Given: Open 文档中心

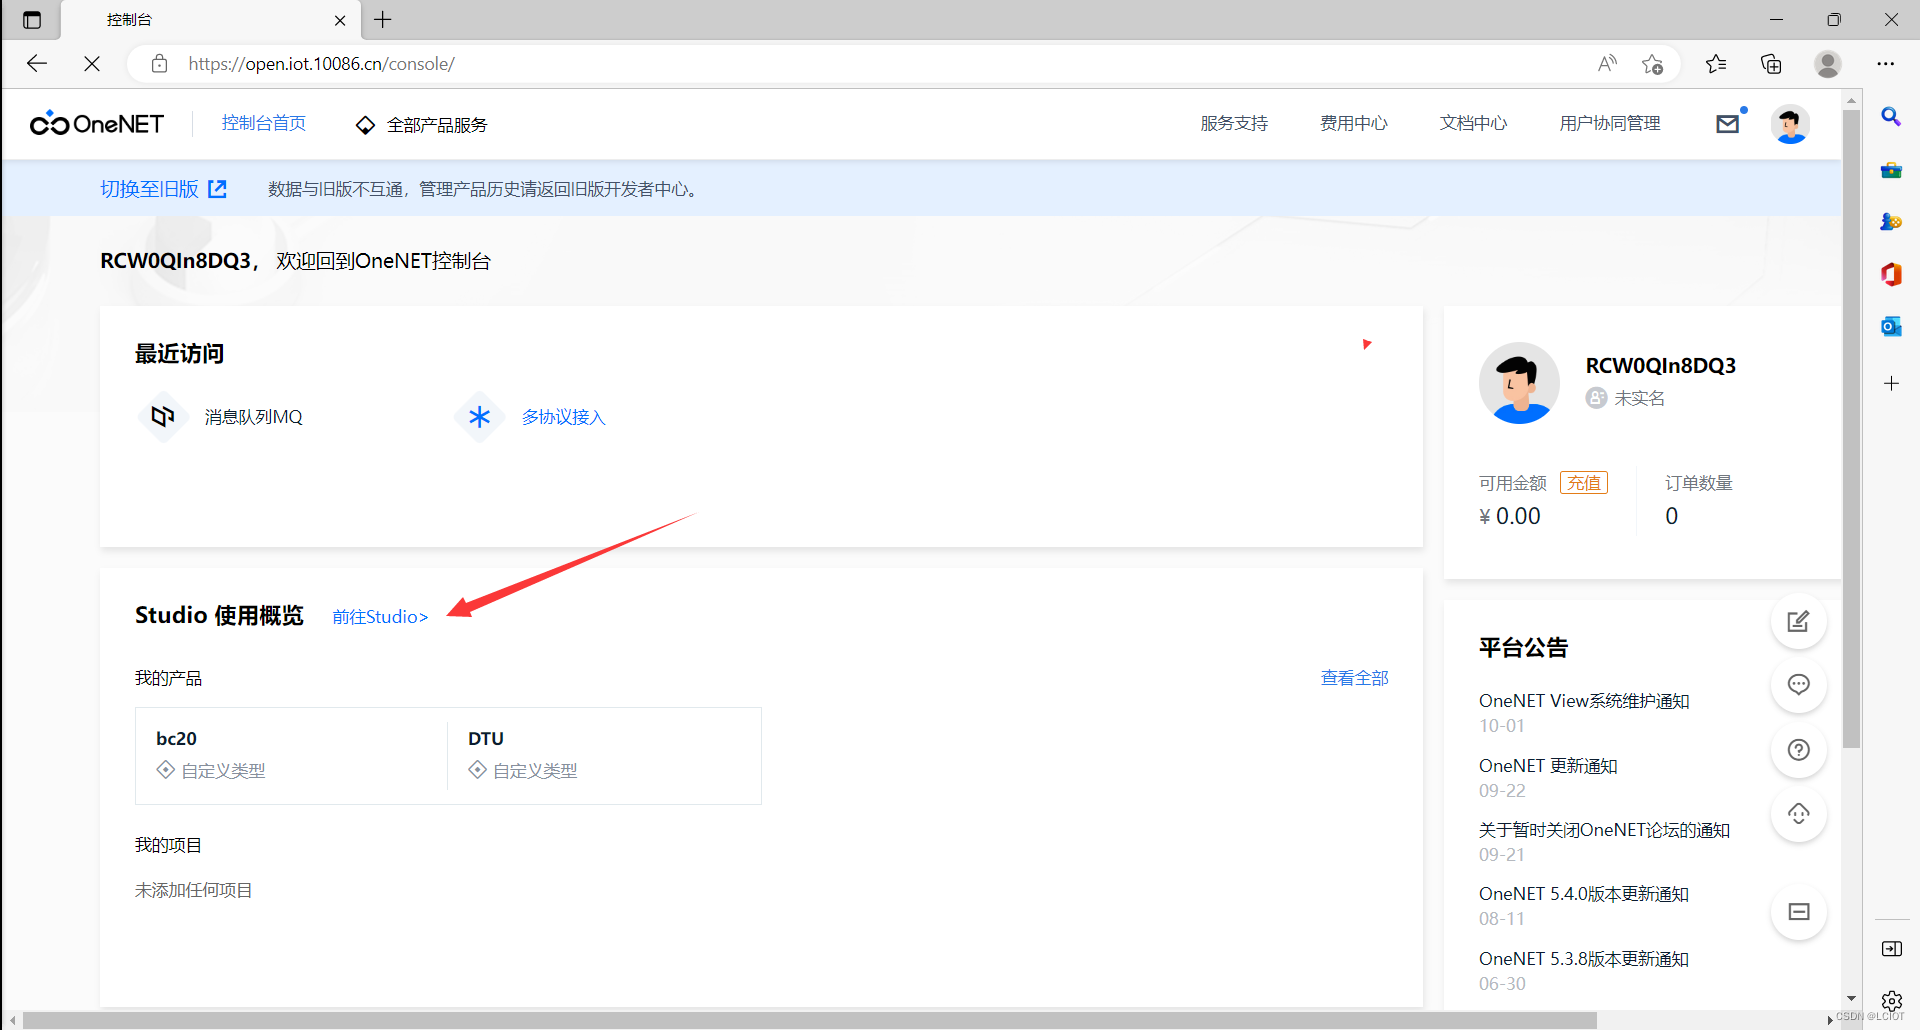Looking at the screenshot, I should (1473, 123).
